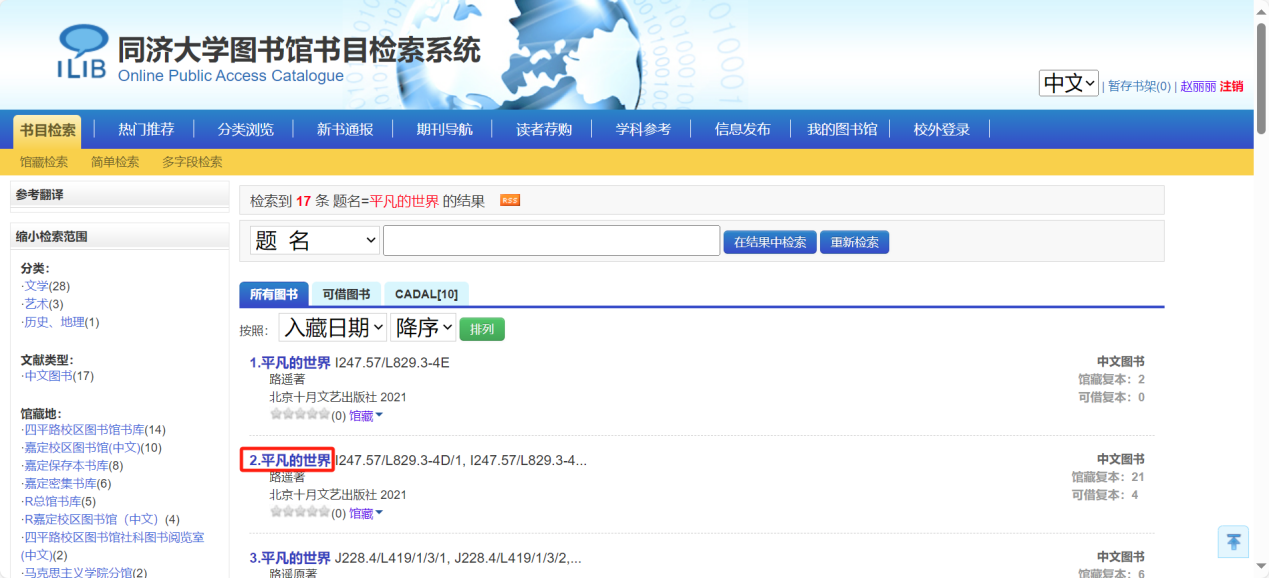Filter by 文学 category link
Image resolution: width=1269 pixels, height=578 pixels.
pyautogui.click(x=37, y=286)
